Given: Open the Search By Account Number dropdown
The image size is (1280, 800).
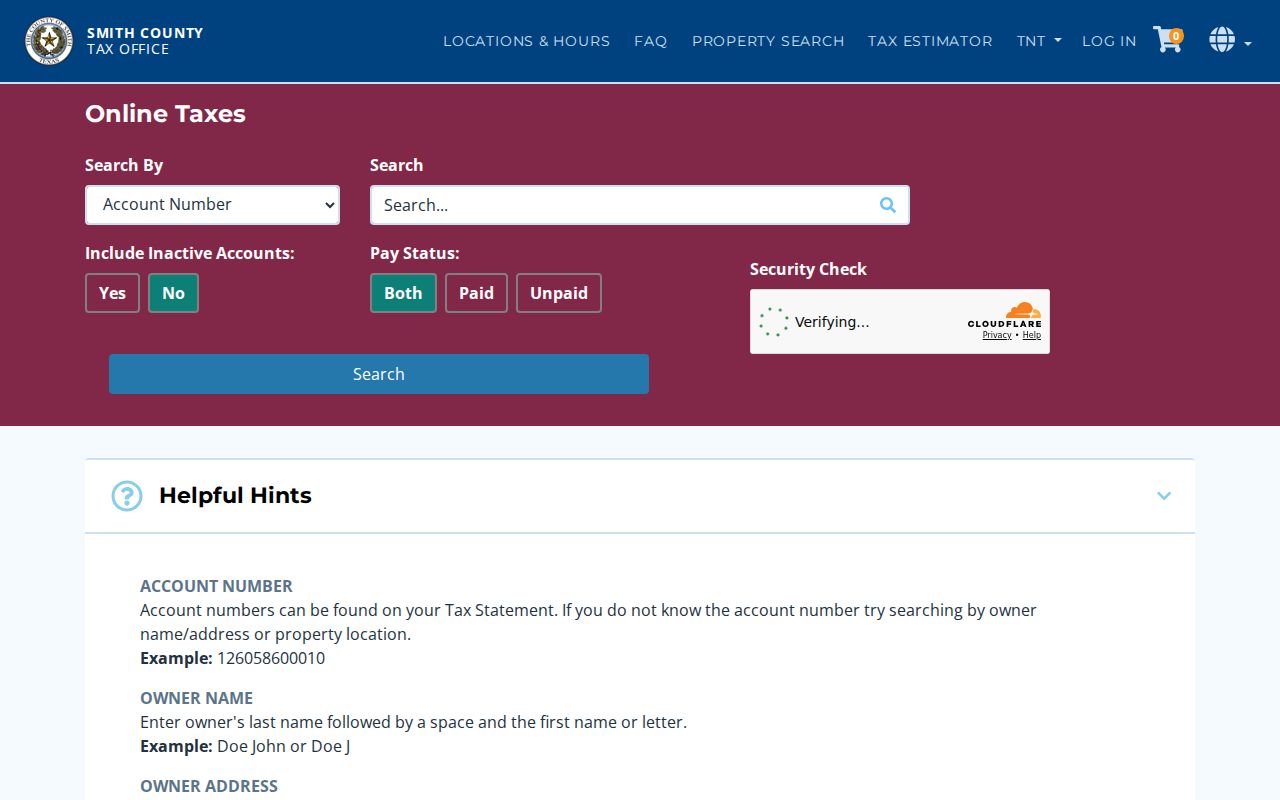Looking at the screenshot, I should (x=212, y=205).
